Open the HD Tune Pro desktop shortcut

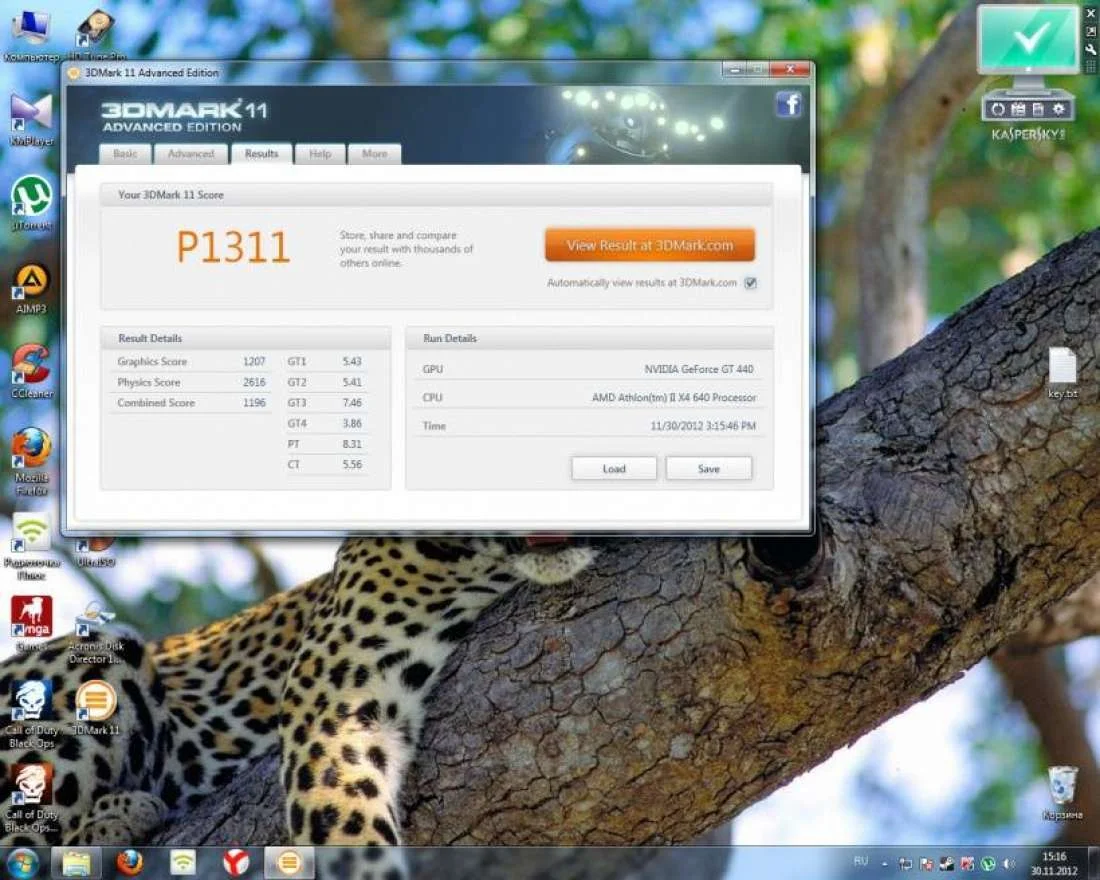(x=96, y=34)
